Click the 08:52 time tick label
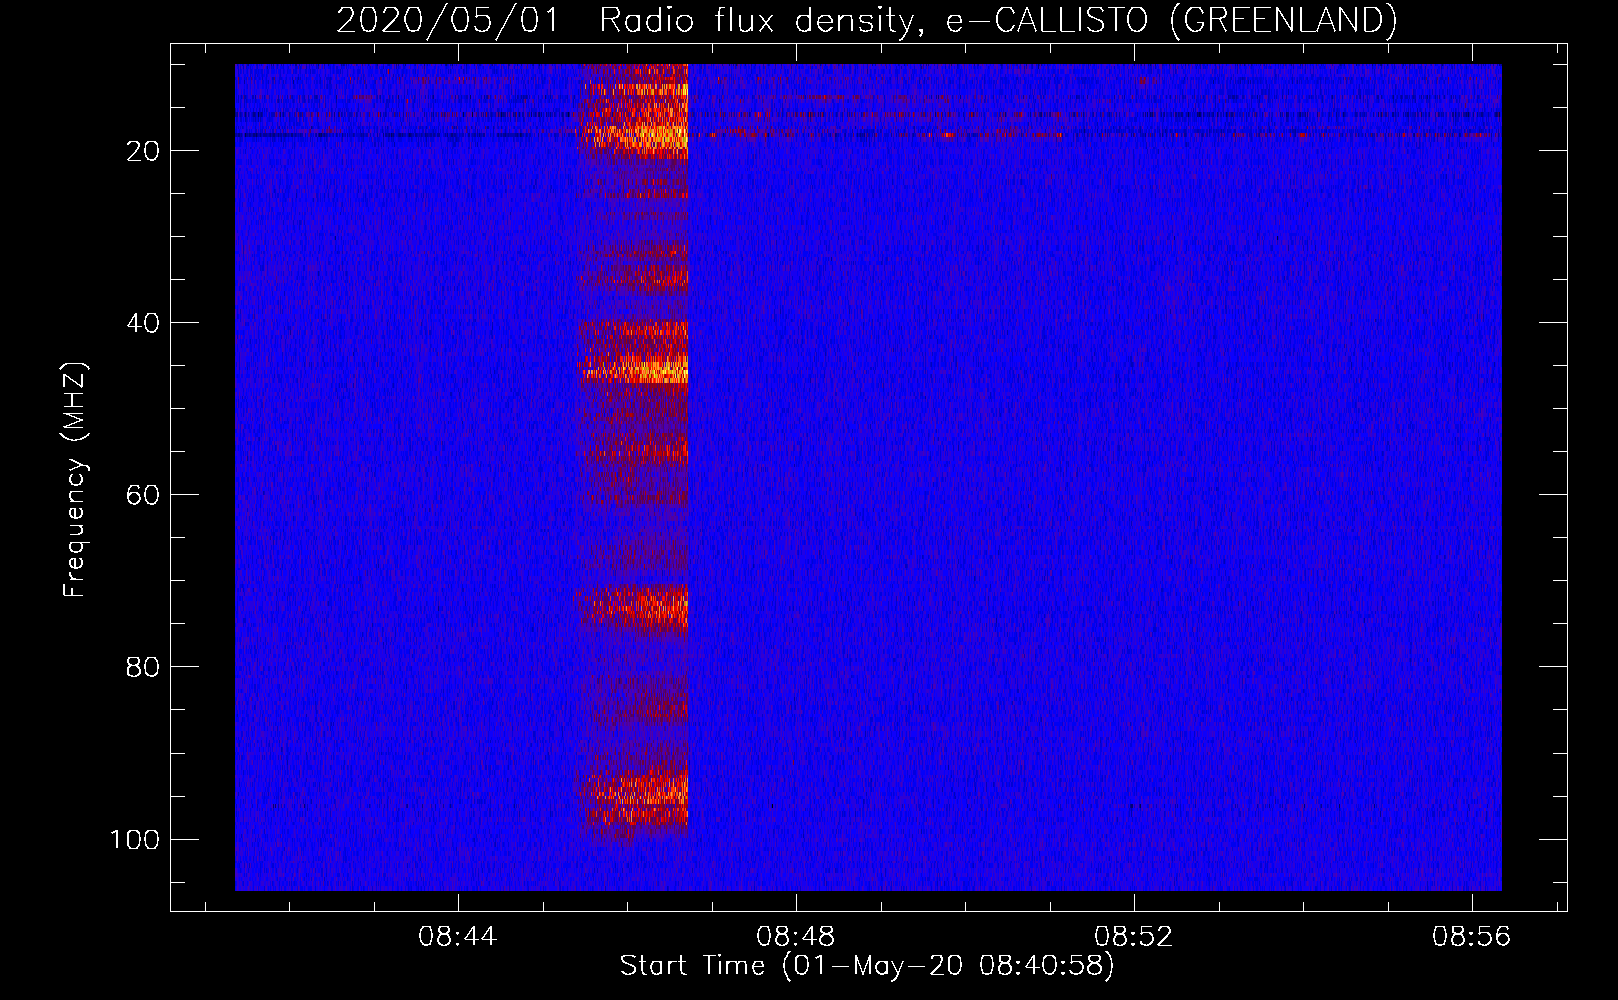The height and width of the screenshot is (1000, 1618). point(1133,937)
